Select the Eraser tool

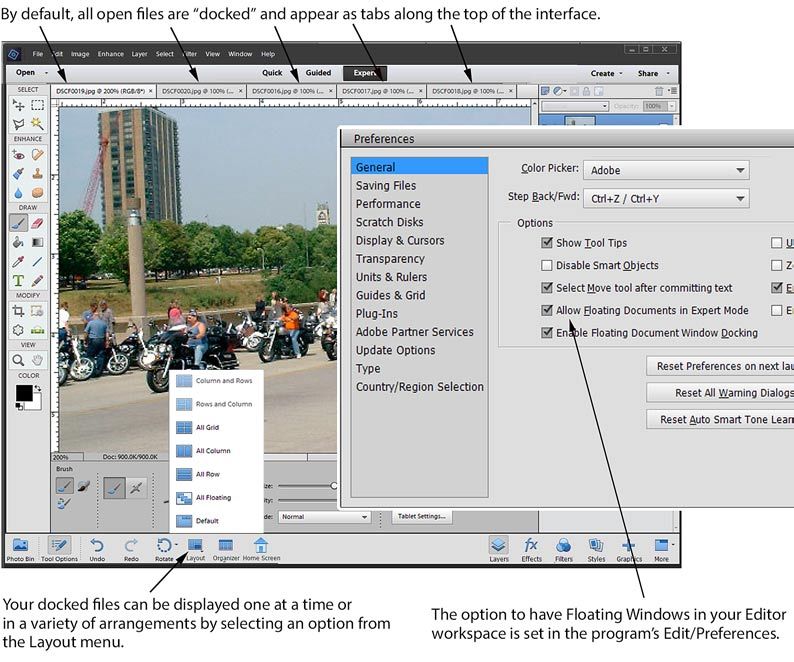[x=37, y=223]
